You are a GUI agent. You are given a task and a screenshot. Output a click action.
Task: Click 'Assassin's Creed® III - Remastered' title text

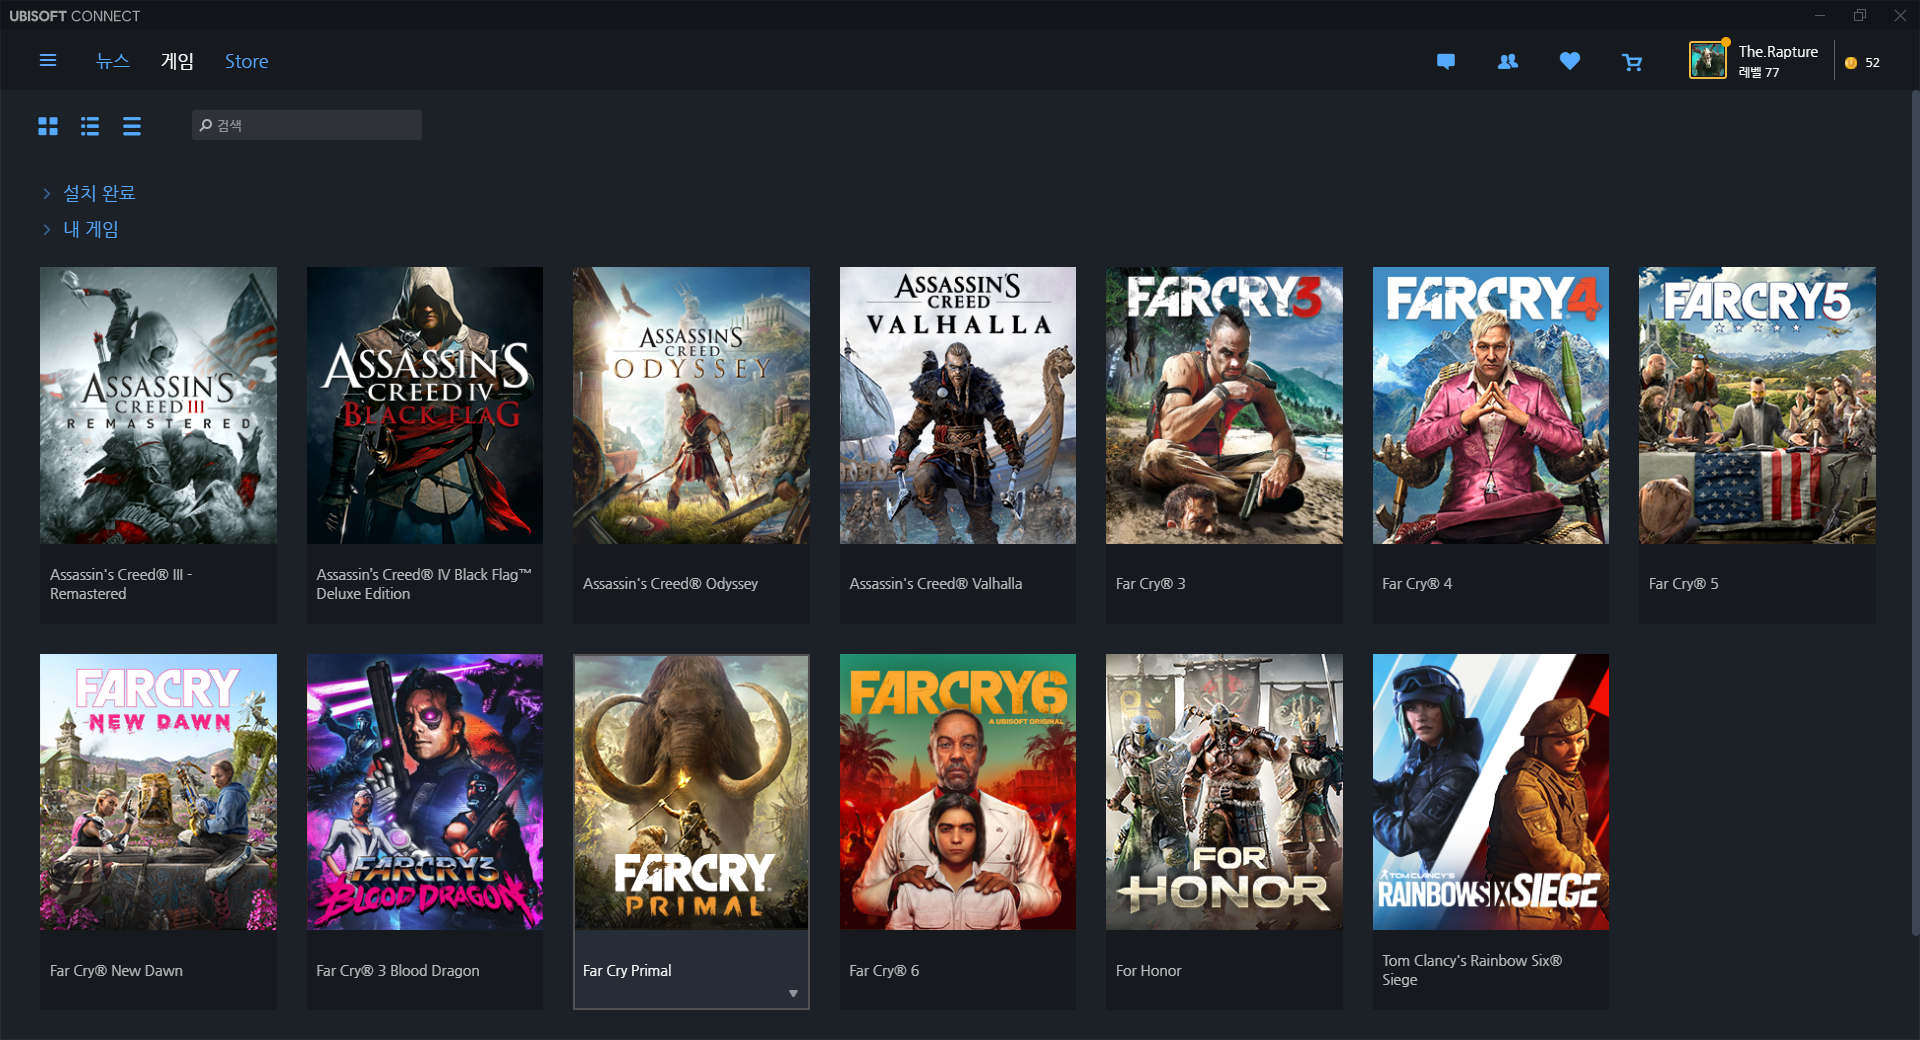pyautogui.click(x=121, y=584)
